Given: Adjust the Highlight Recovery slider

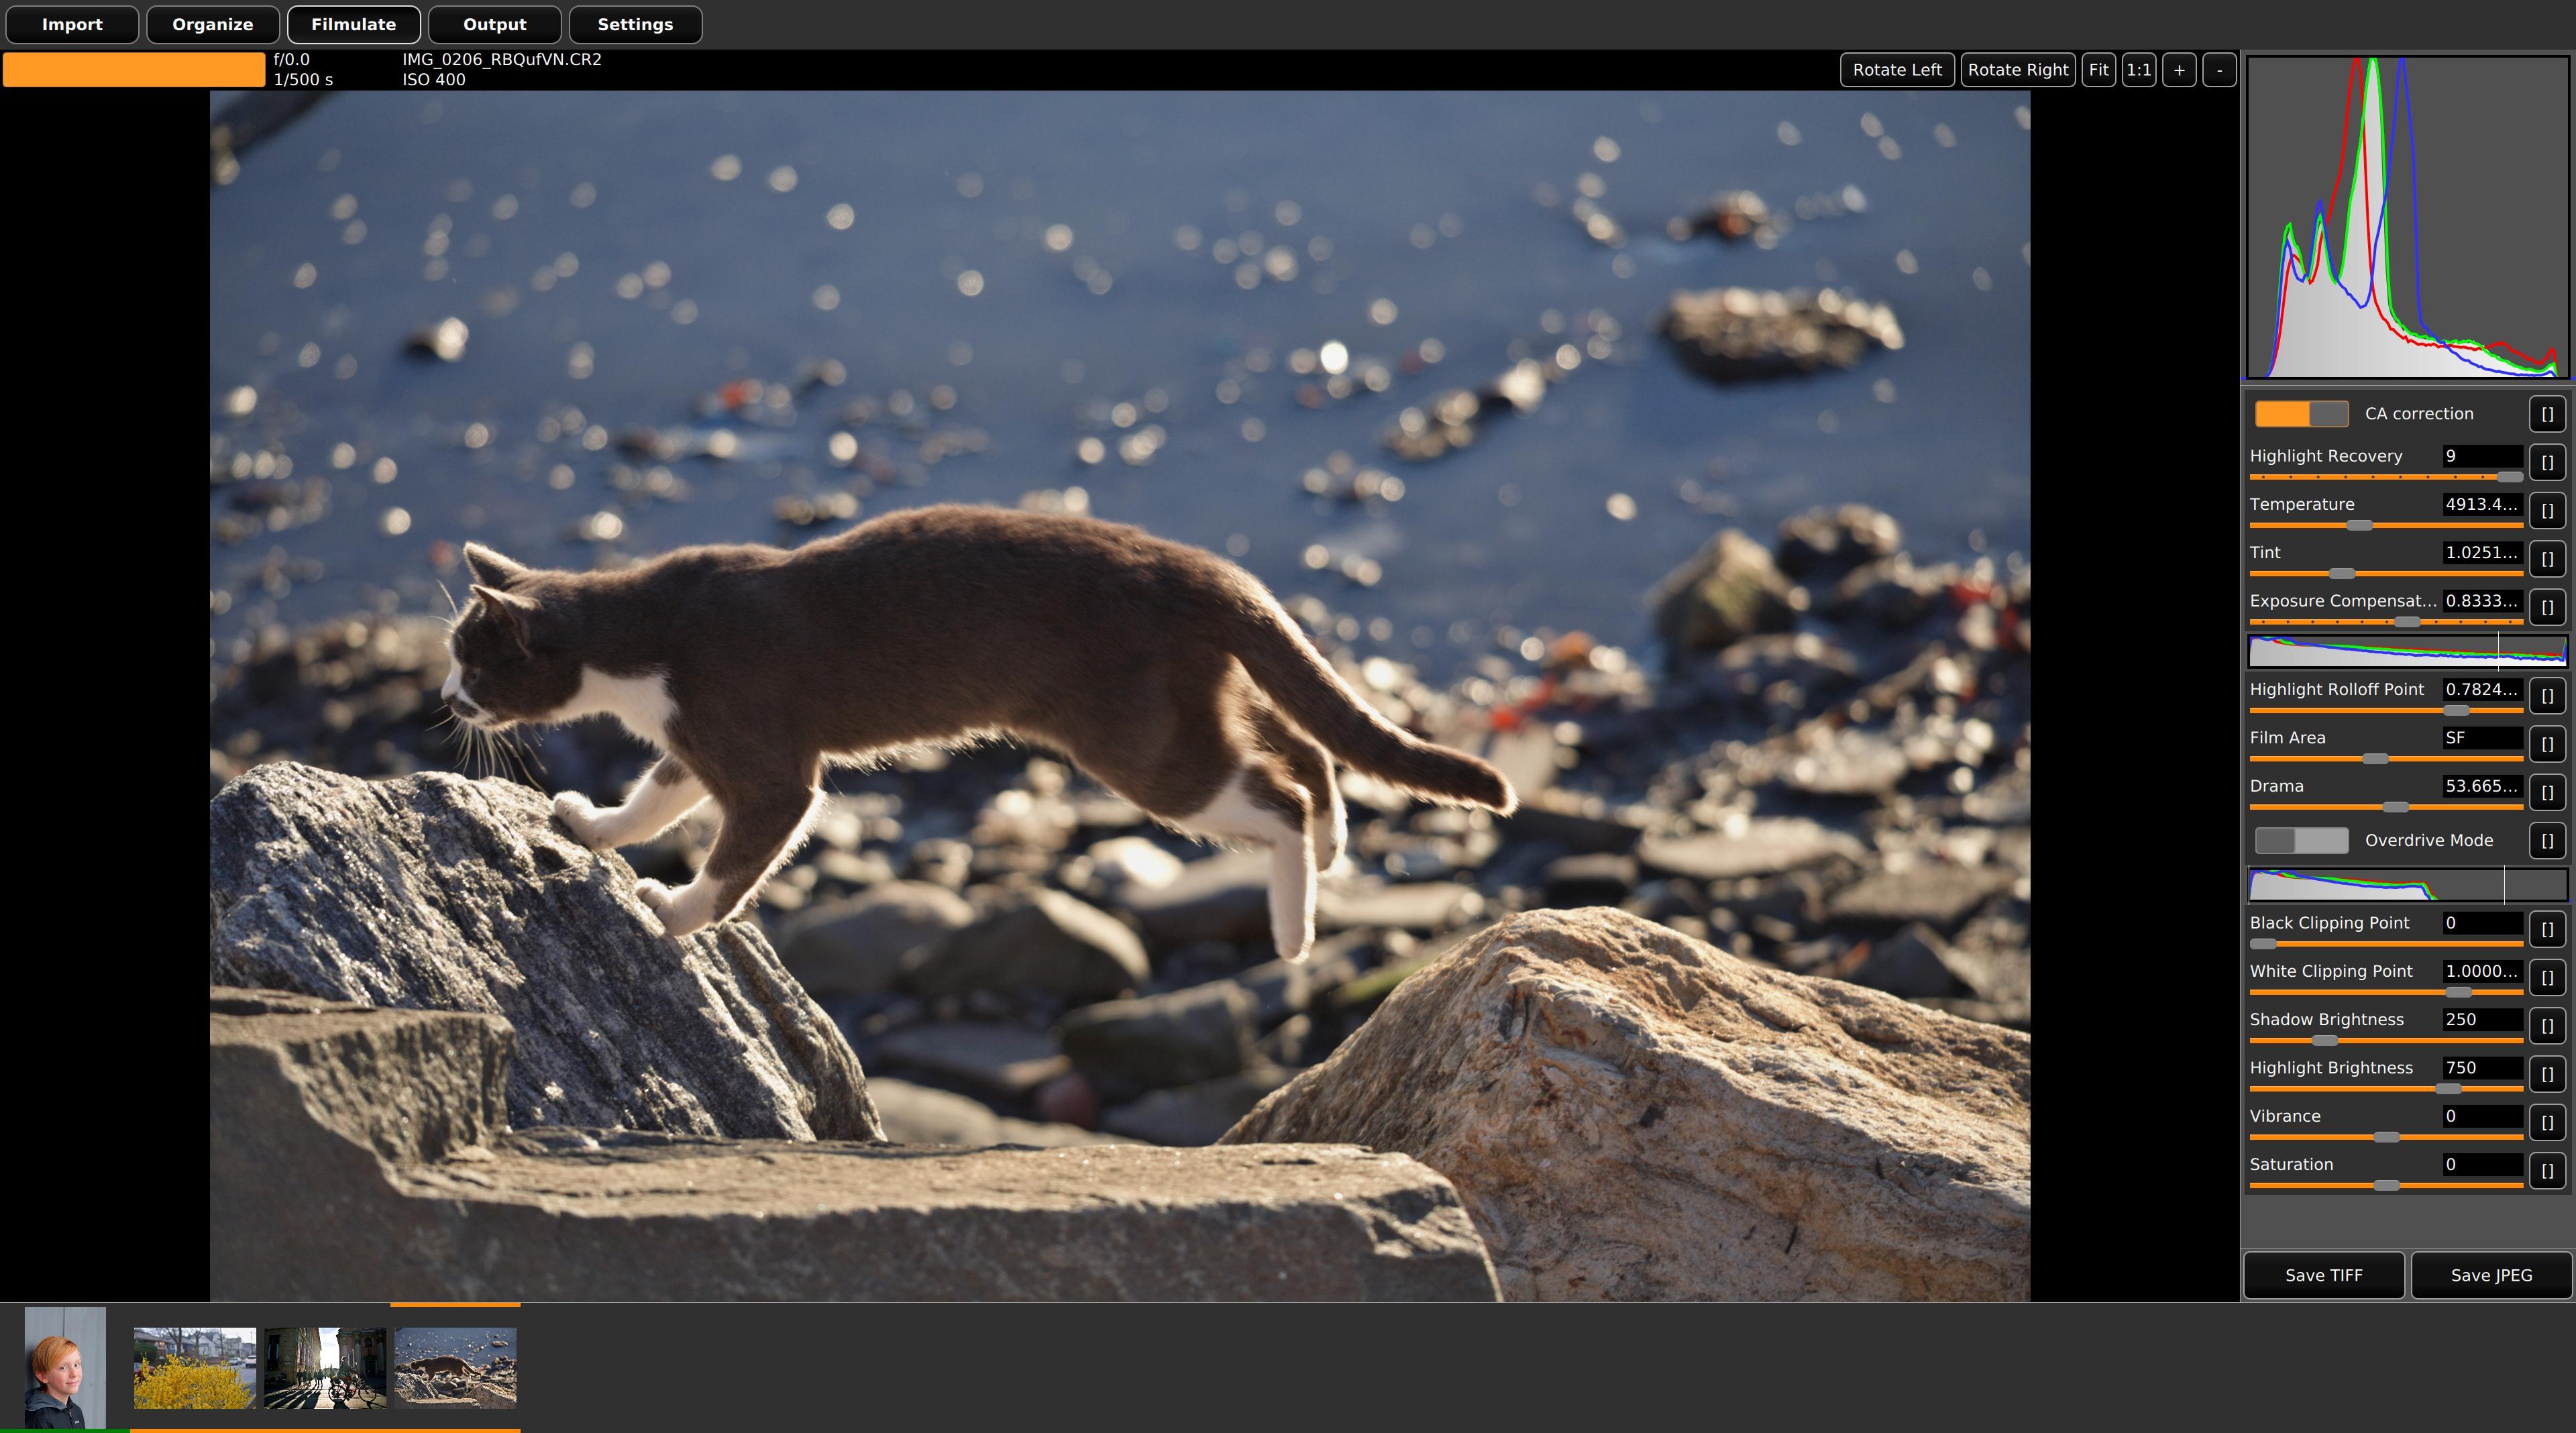Looking at the screenshot, I should [2386, 477].
